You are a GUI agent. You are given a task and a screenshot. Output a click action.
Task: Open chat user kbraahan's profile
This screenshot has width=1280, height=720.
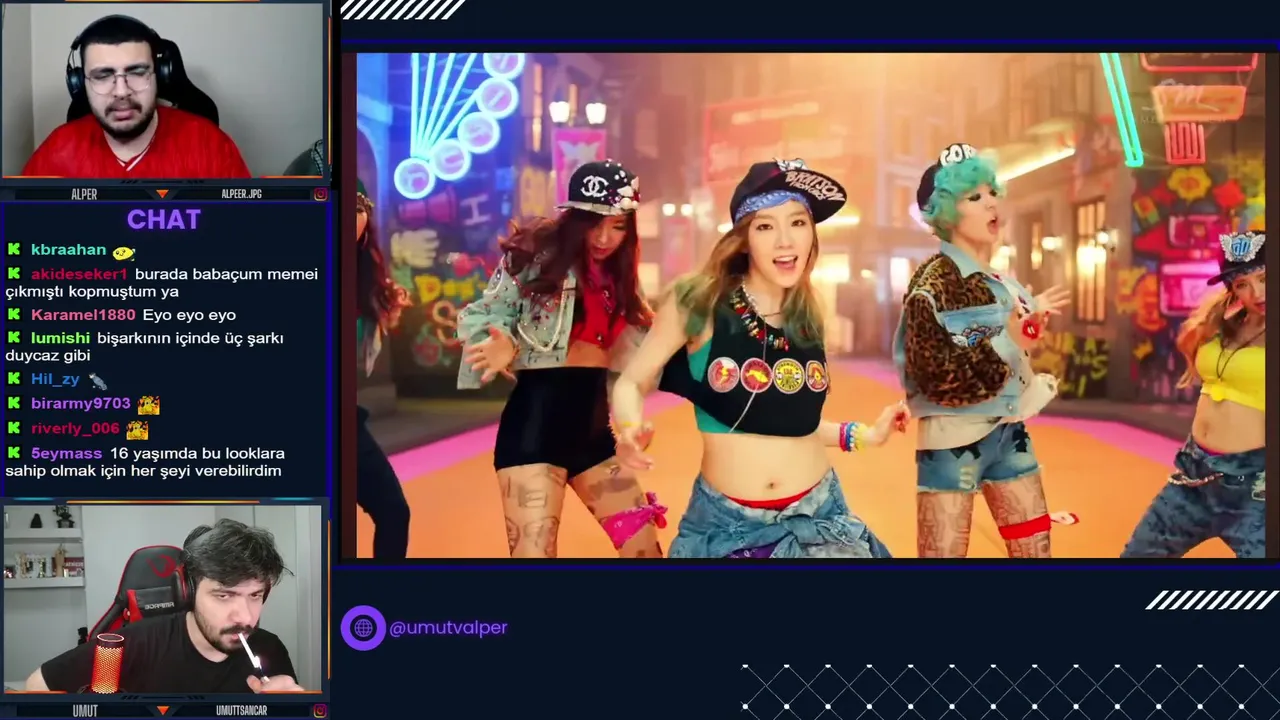pos(68,250)
